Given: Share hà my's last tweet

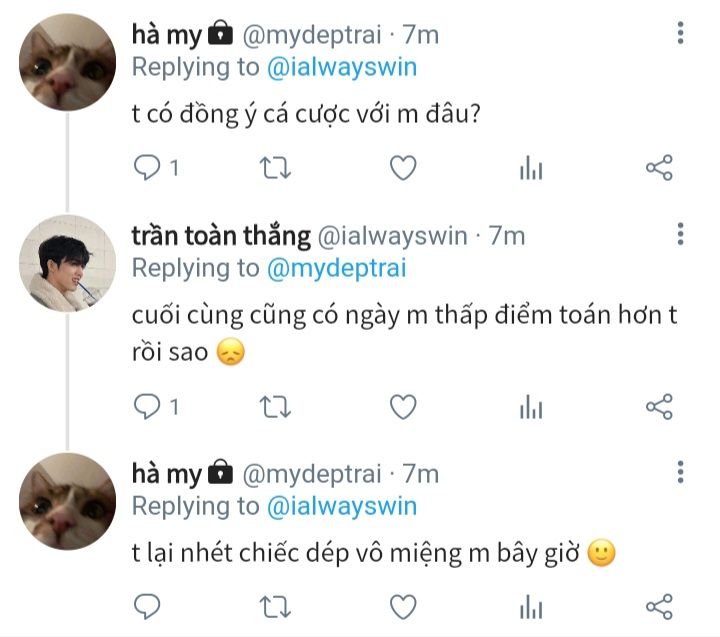Looking at the screenshot, I should coord(659,607).
